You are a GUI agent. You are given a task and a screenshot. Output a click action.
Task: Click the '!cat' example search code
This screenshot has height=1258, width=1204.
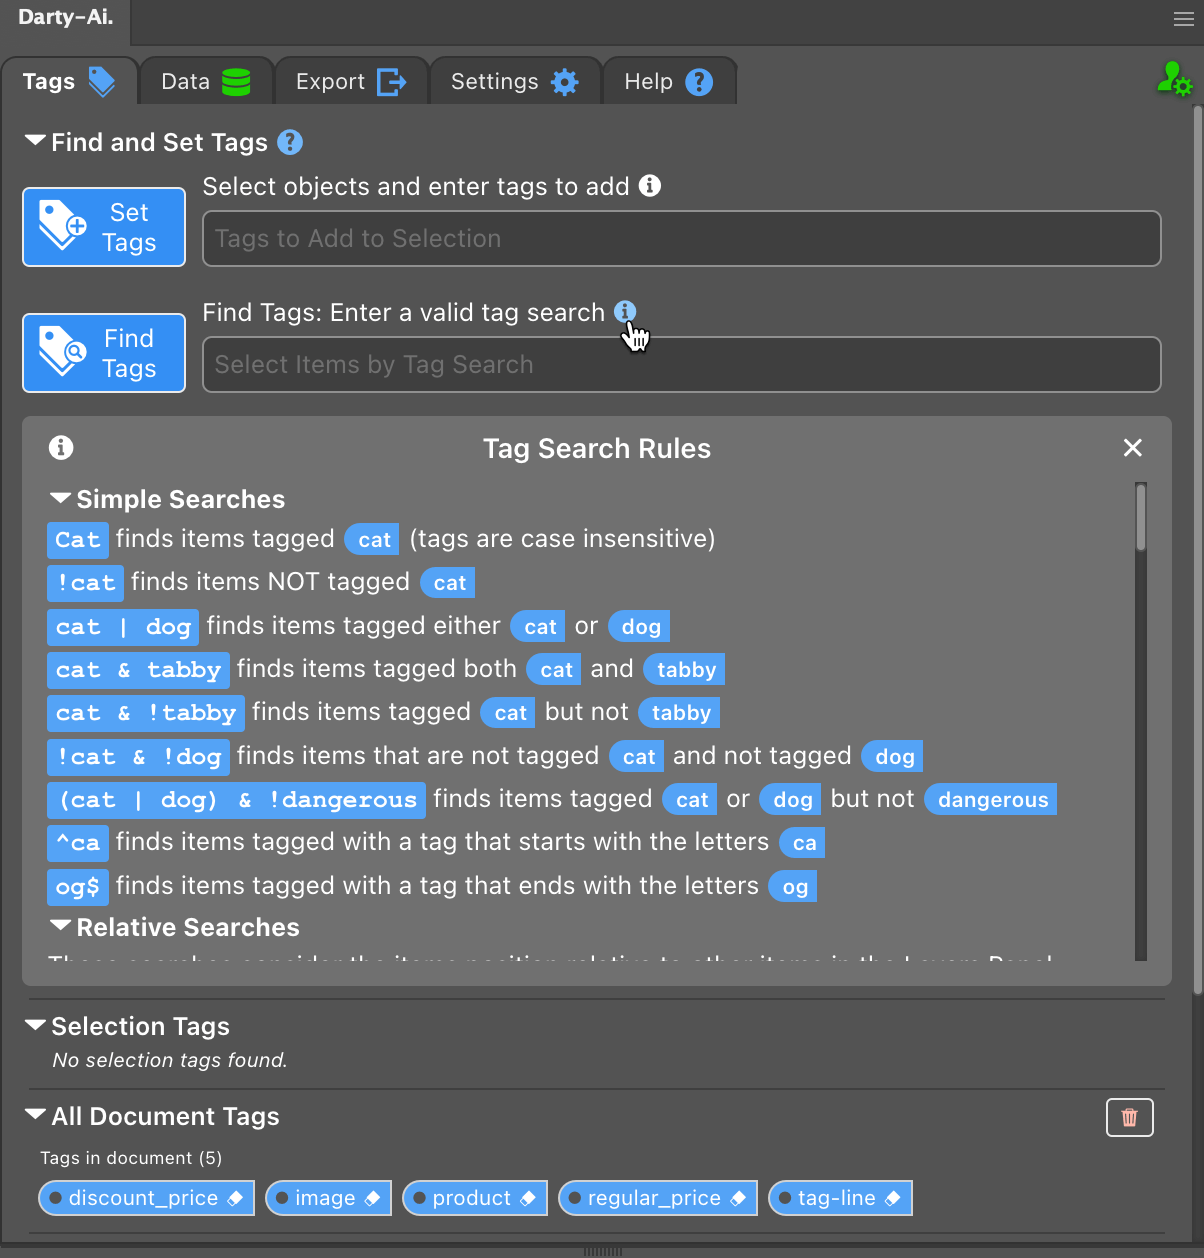85,583
